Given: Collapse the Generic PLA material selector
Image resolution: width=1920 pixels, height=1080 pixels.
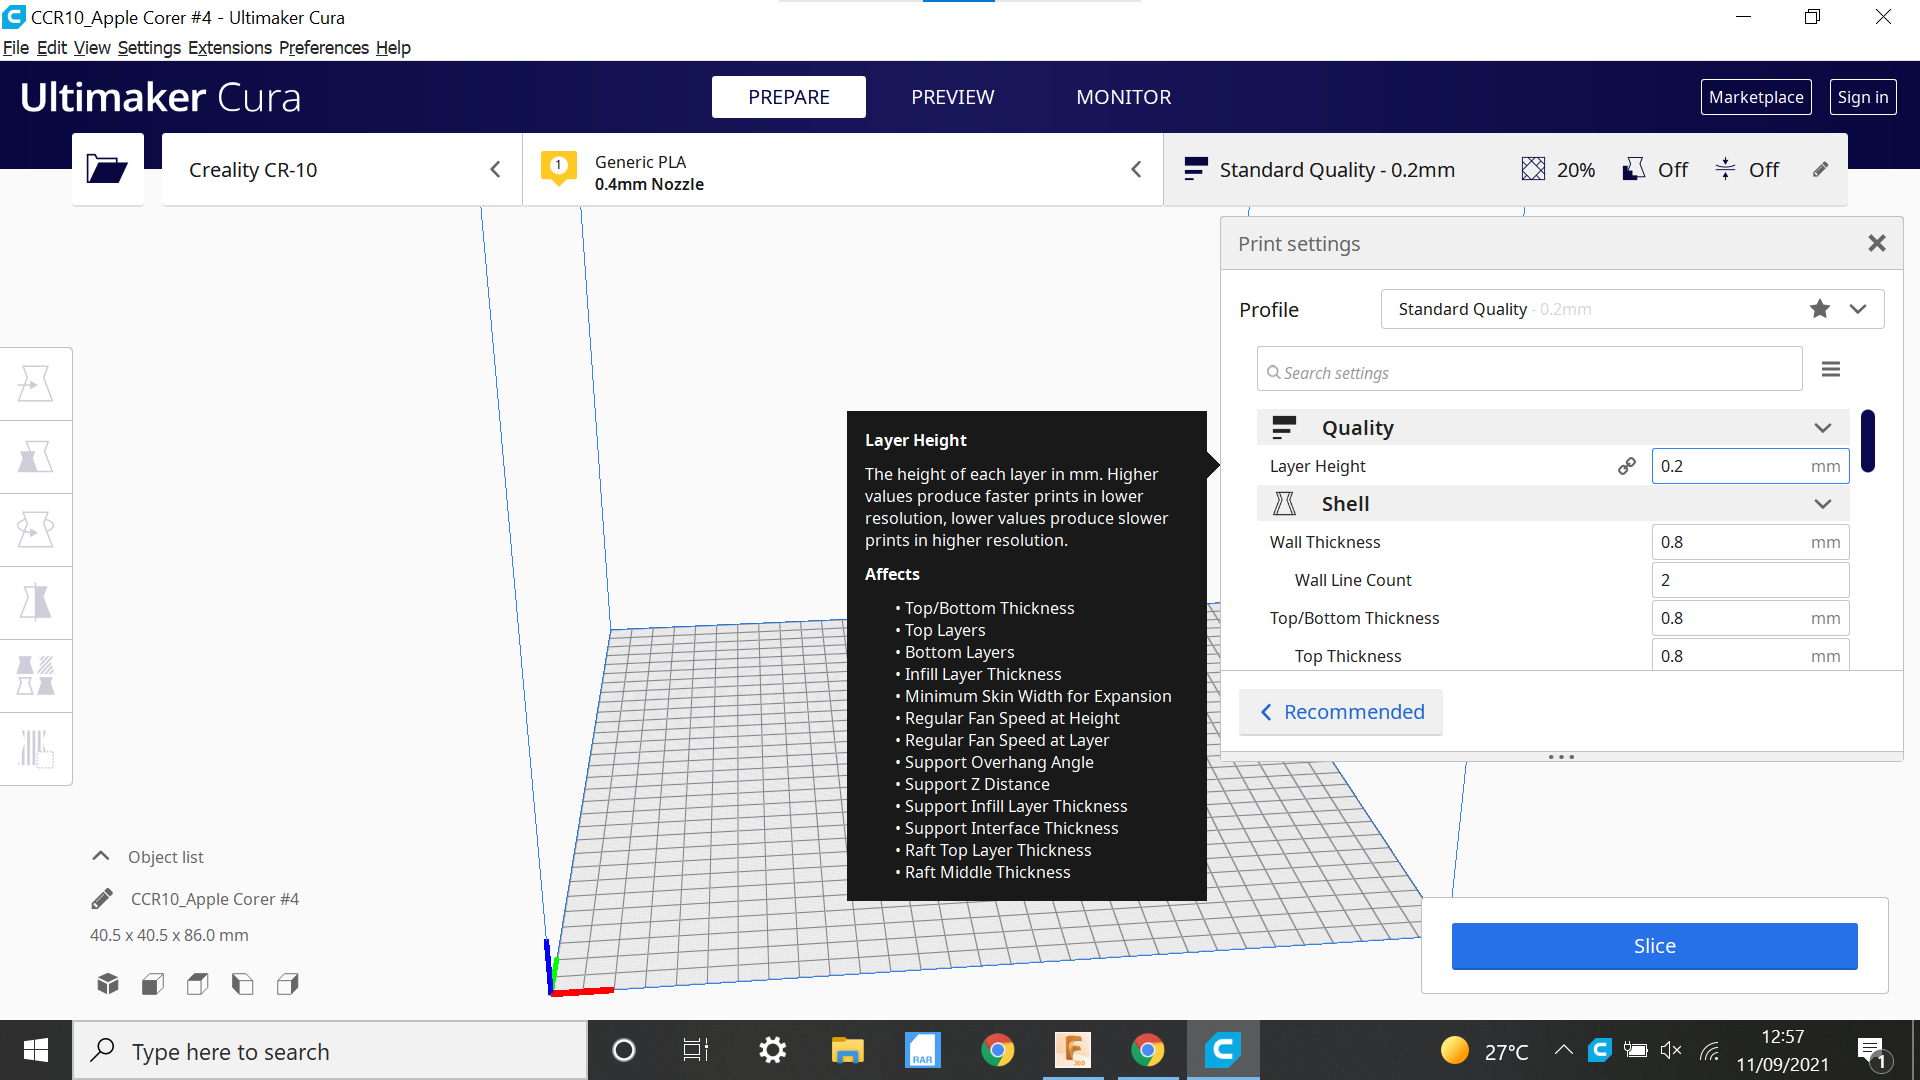Looking at the screenshot, I should point(1136,170).
